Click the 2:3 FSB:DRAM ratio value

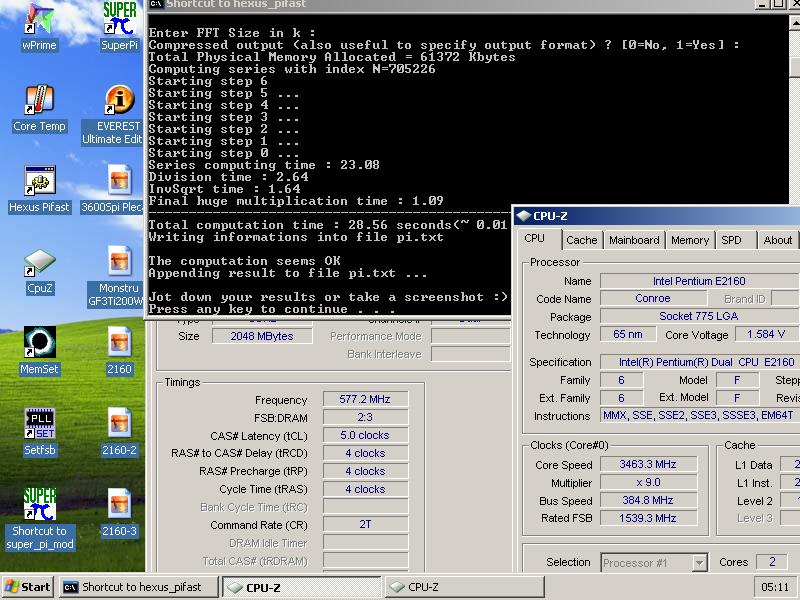(365, 417)
